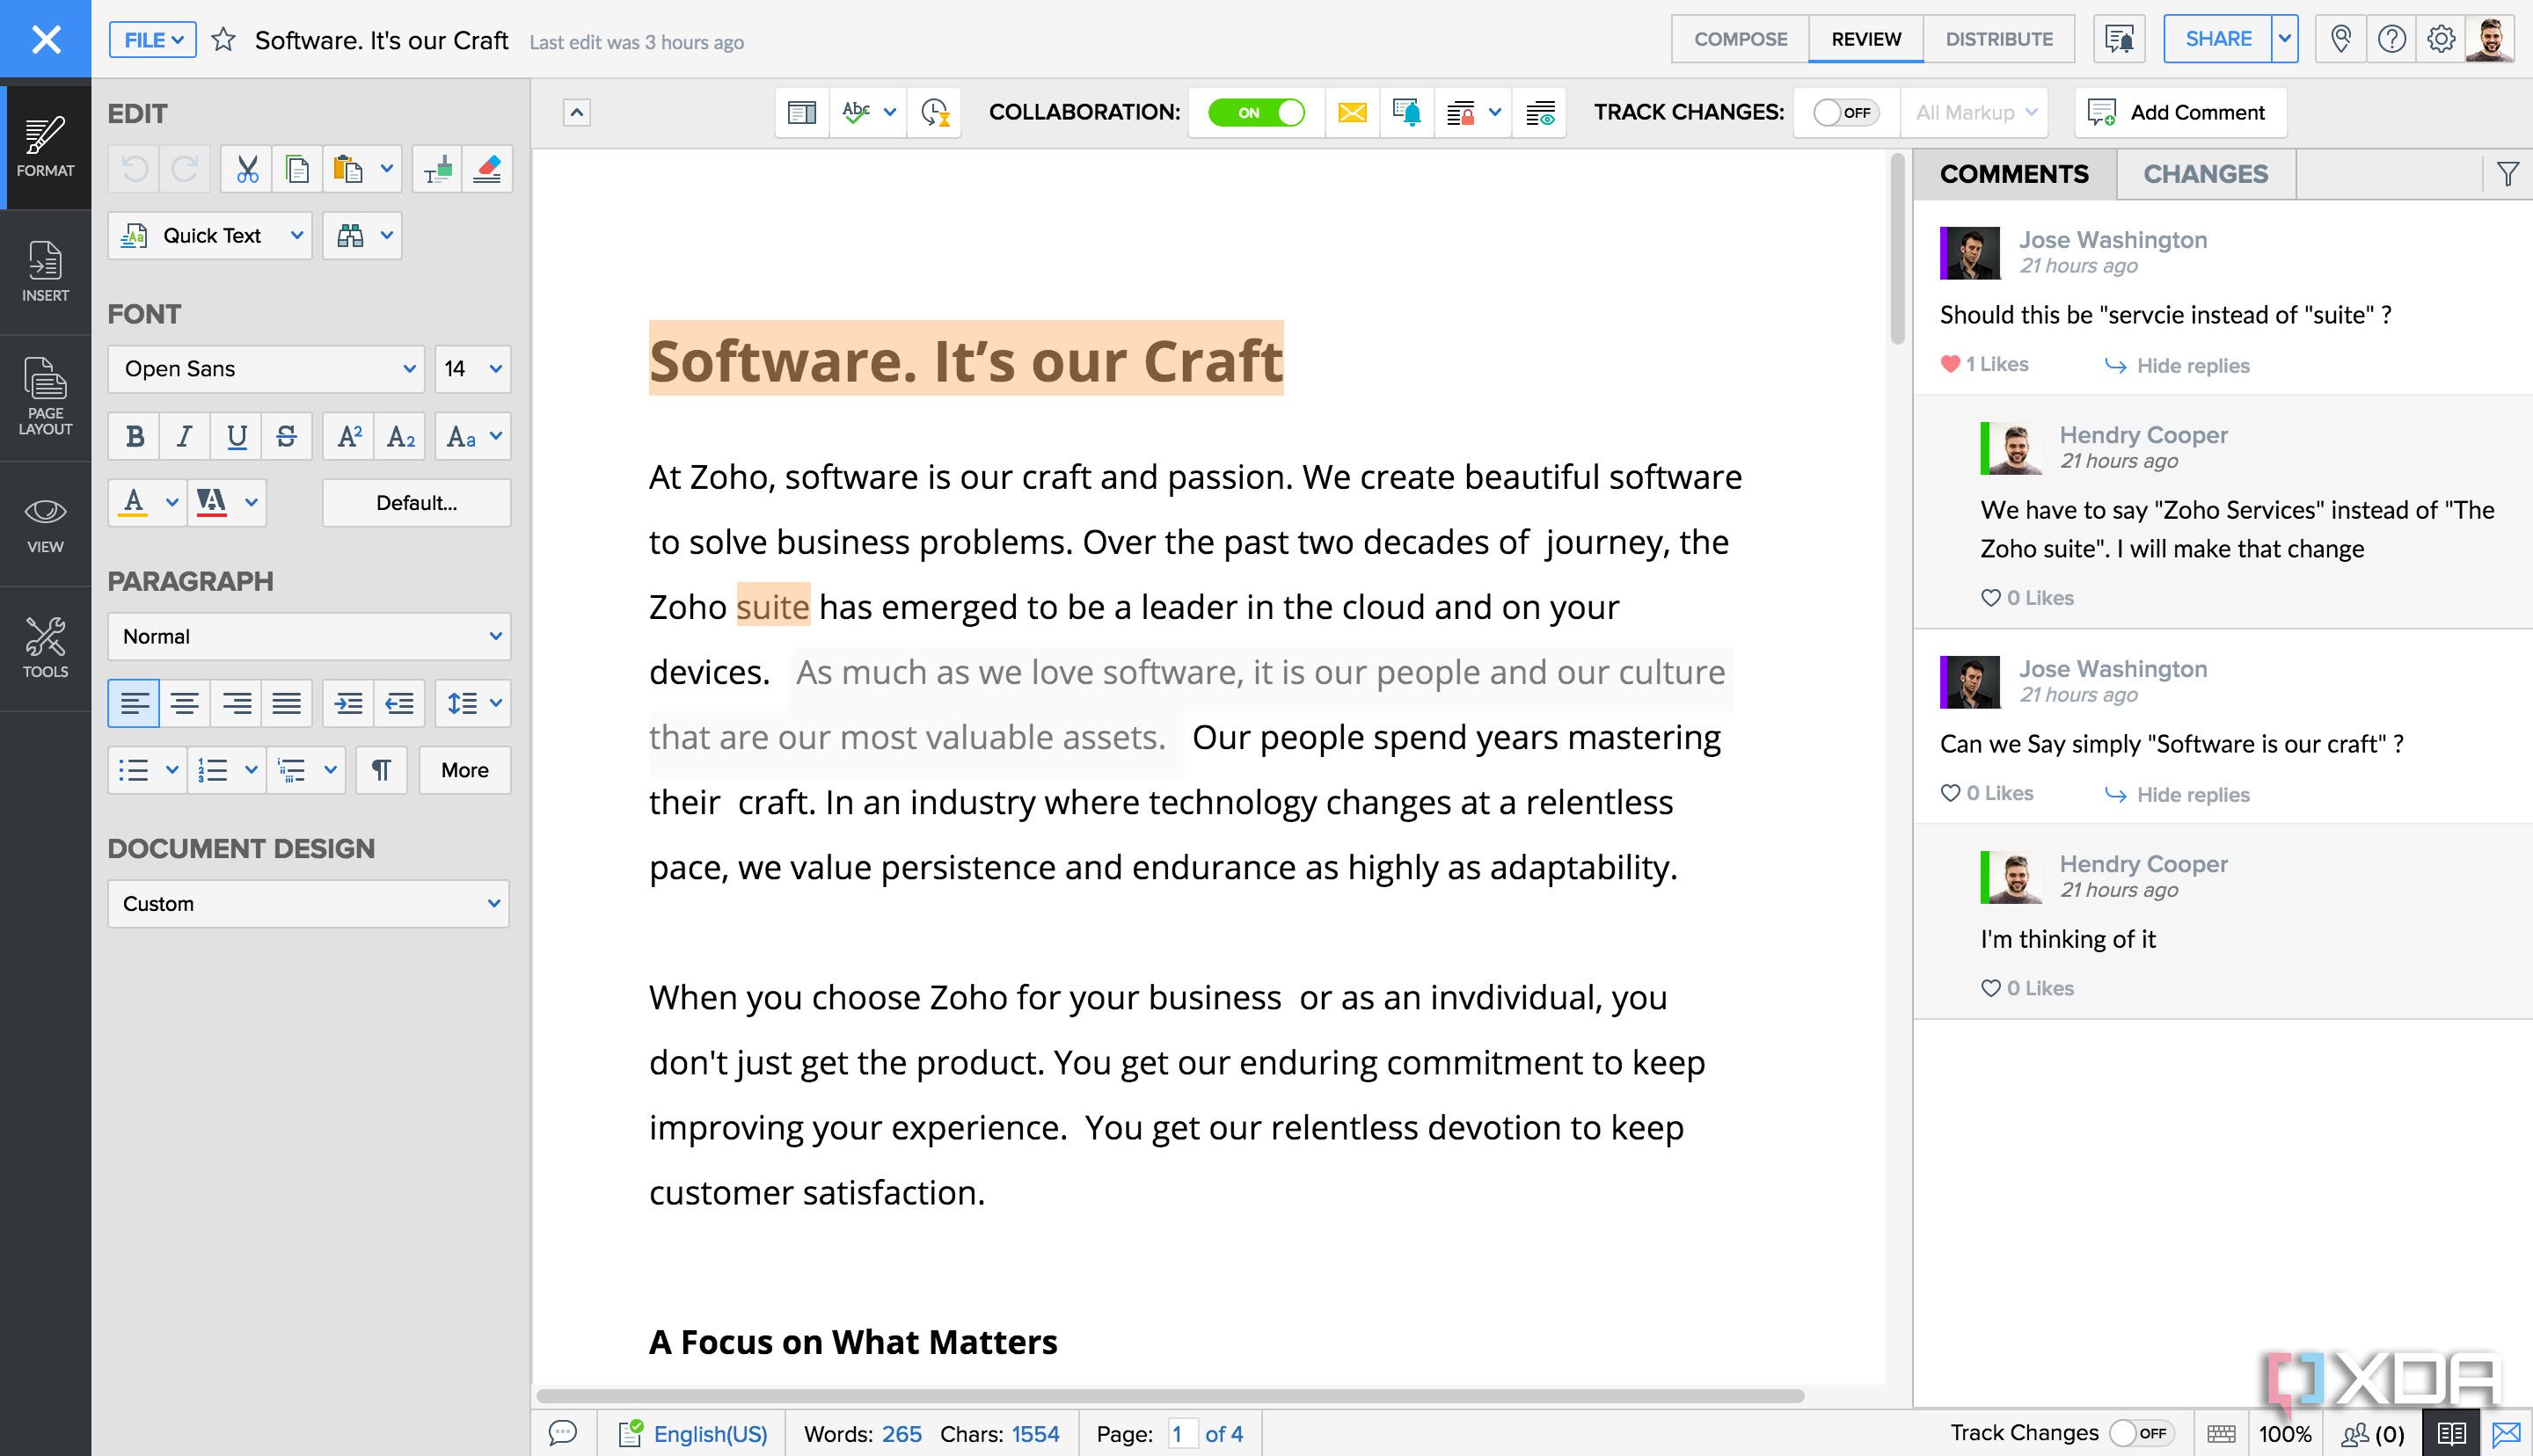Open the Open Sans font dropdown
Screen dimensions: 2533x1456
pos(266,369)
